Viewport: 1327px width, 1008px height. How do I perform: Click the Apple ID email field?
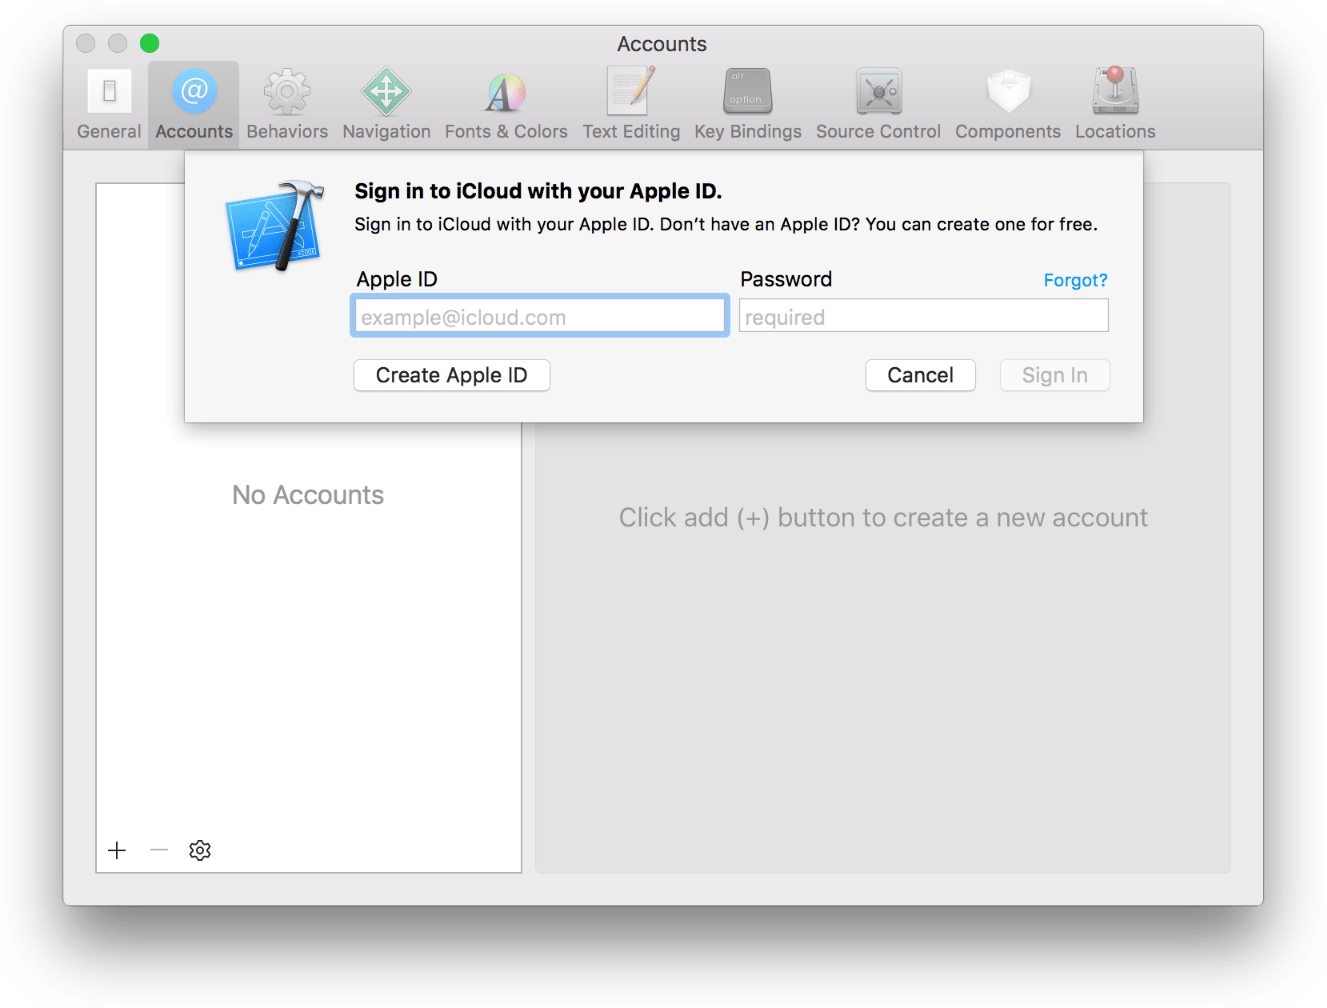click(539, 315)
